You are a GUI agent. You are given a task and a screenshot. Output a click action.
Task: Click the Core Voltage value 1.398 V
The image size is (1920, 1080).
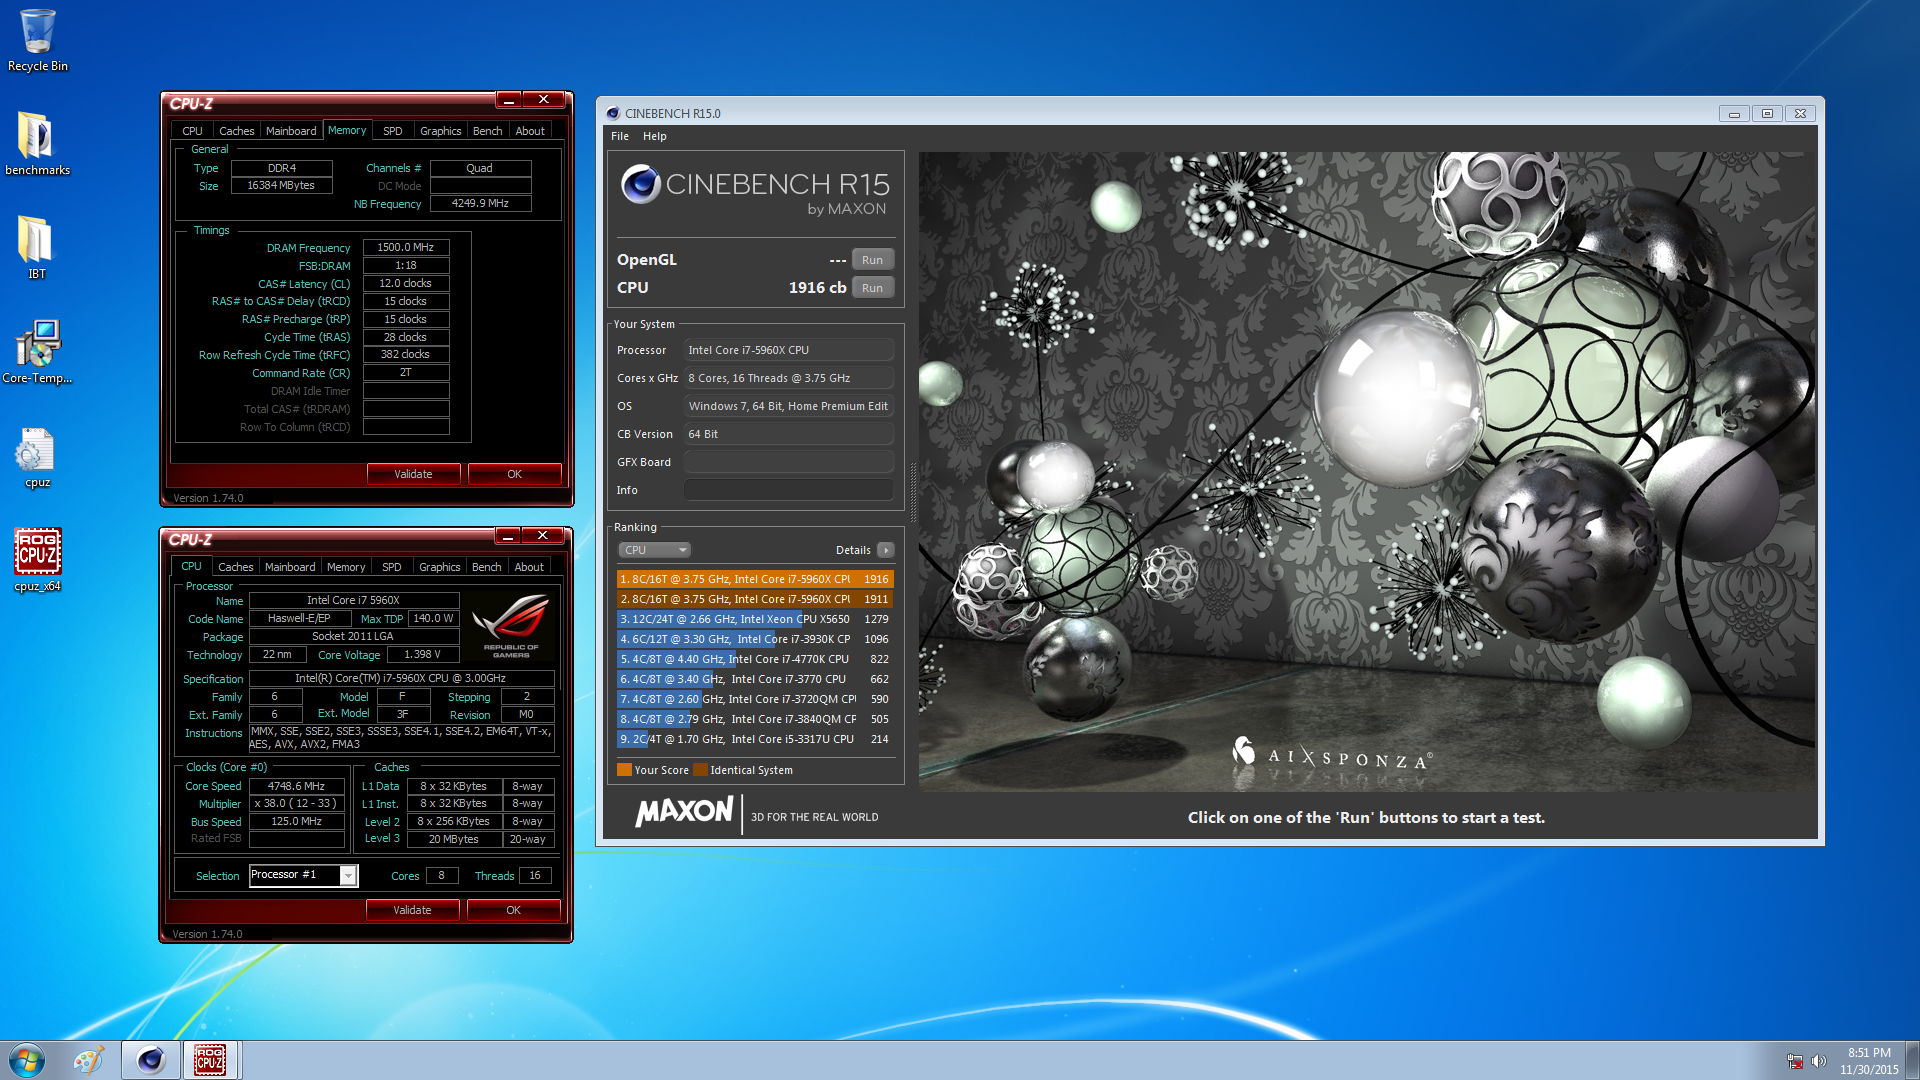click(x=422, y=655)
